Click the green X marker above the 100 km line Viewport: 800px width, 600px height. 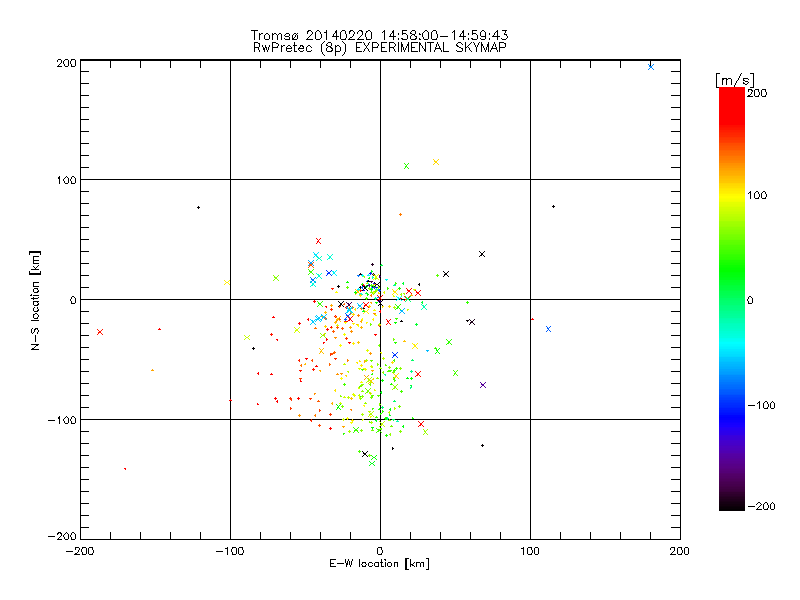click(x=407, y=166)
